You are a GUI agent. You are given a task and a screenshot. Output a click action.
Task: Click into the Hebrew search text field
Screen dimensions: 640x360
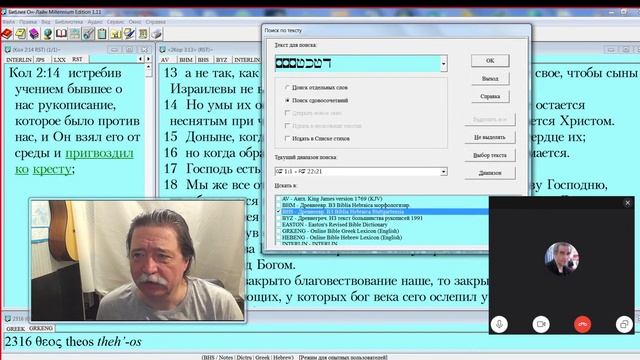tap(358, 64)
